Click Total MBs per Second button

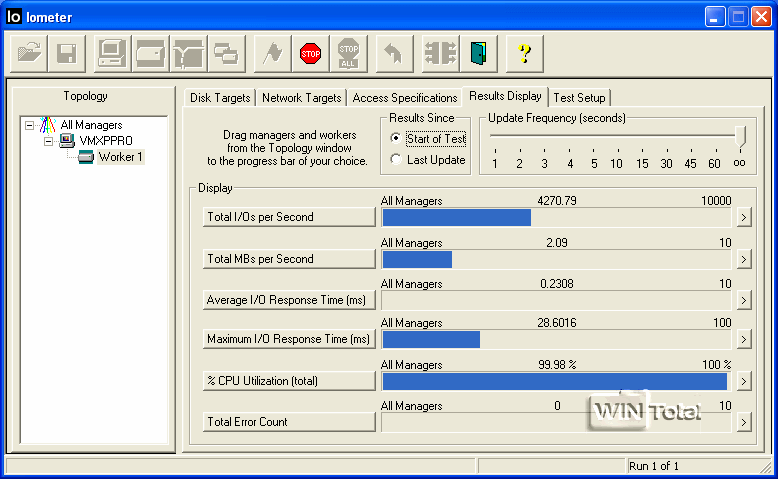289,259
